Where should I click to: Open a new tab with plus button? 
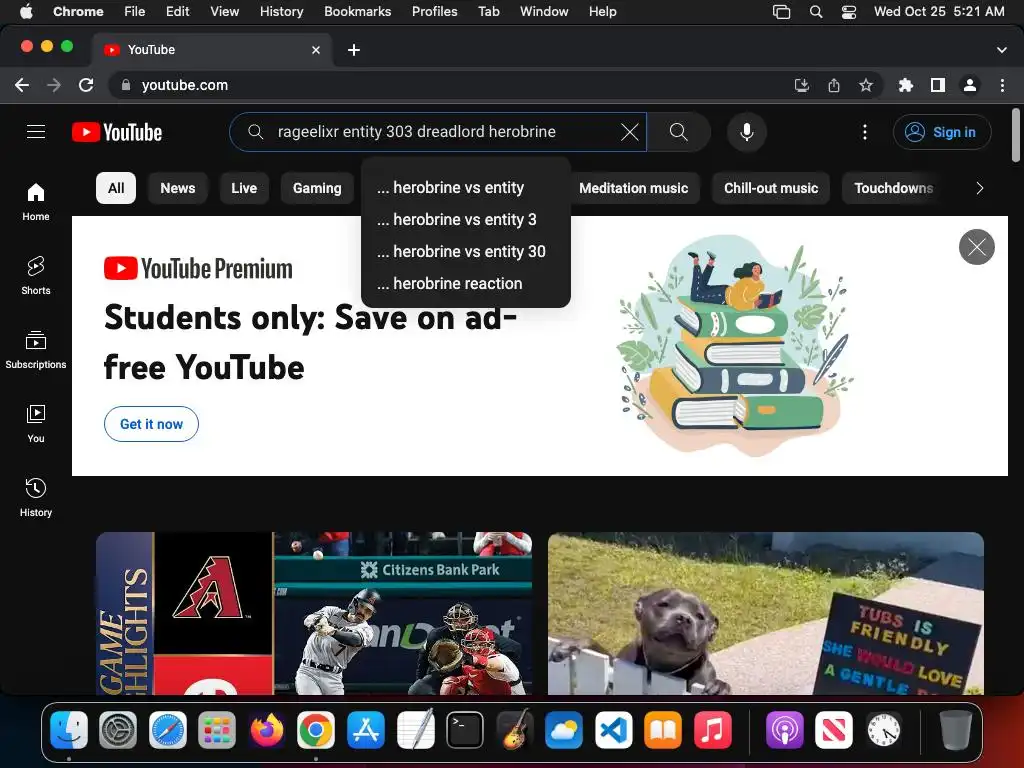(353, 50)
